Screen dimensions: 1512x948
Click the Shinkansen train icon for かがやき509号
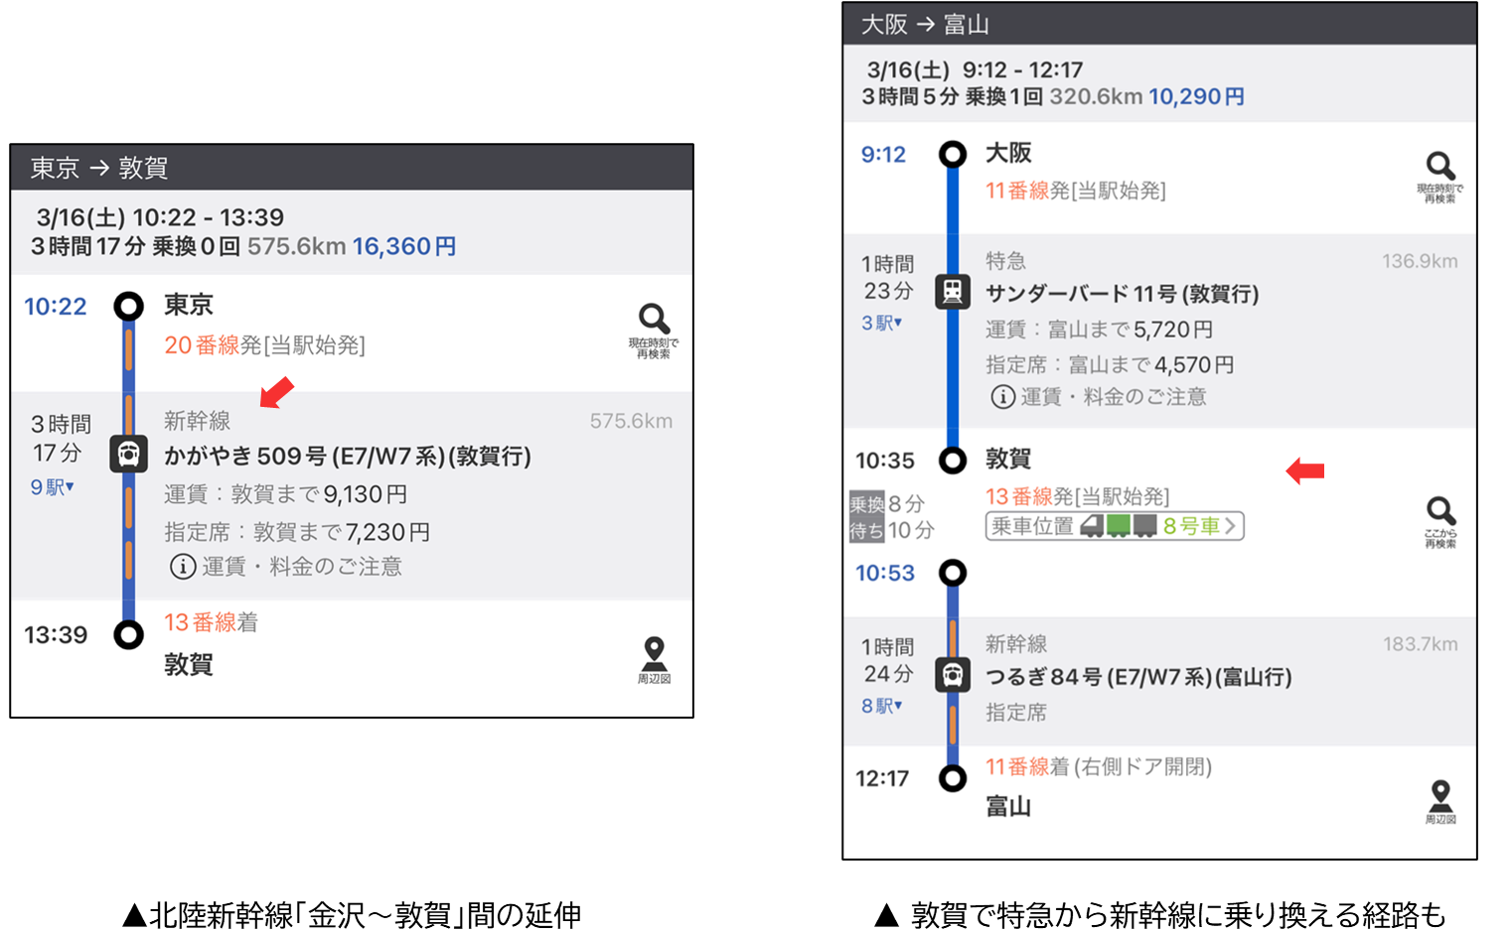[x=129, y=454]
